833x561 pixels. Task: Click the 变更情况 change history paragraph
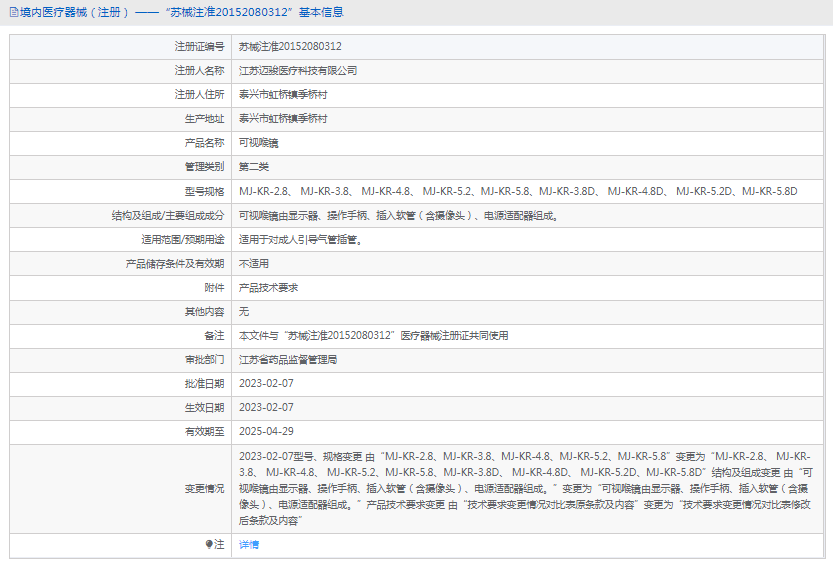525,488
